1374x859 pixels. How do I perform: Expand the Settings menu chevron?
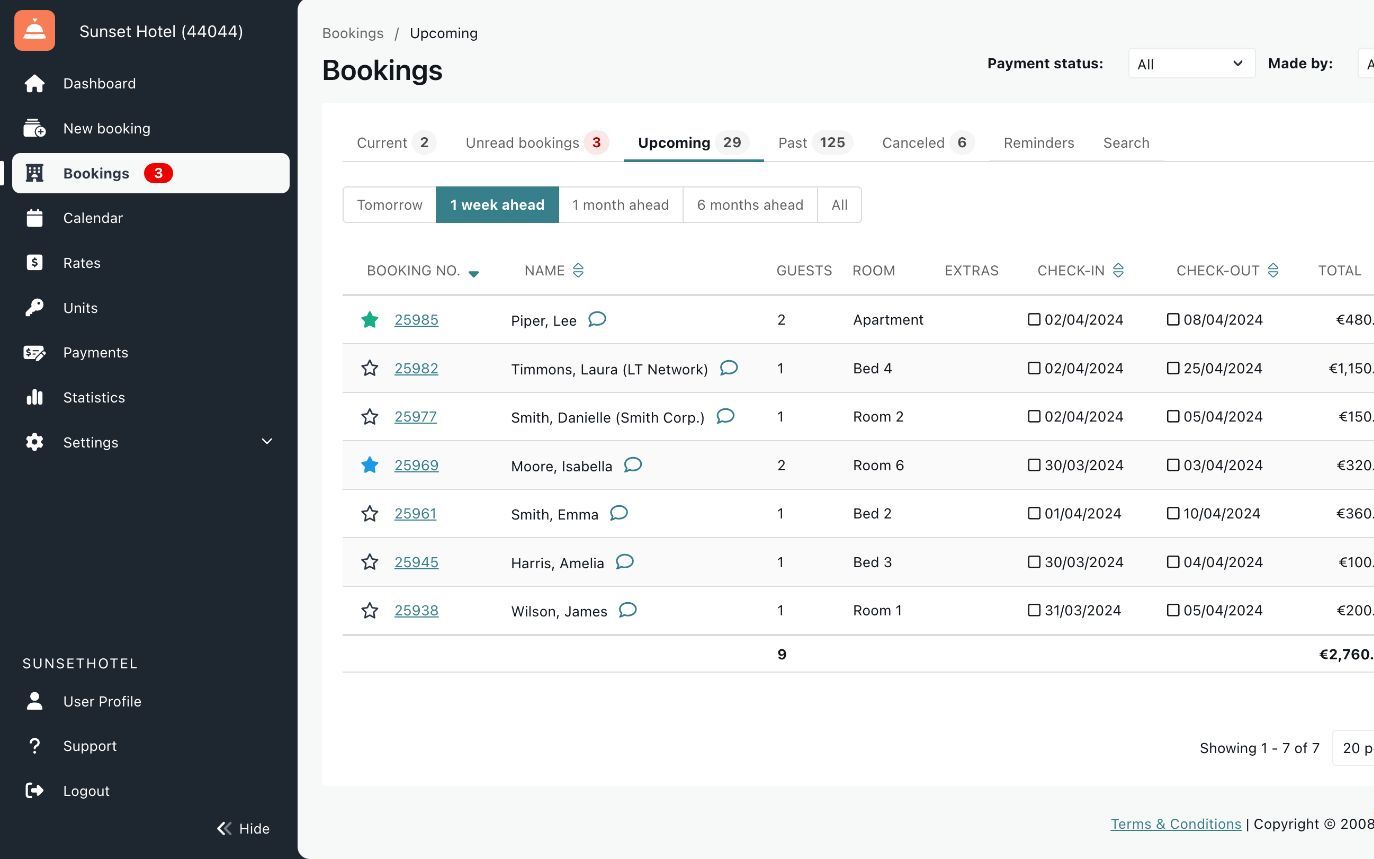(x=267, y=442)
